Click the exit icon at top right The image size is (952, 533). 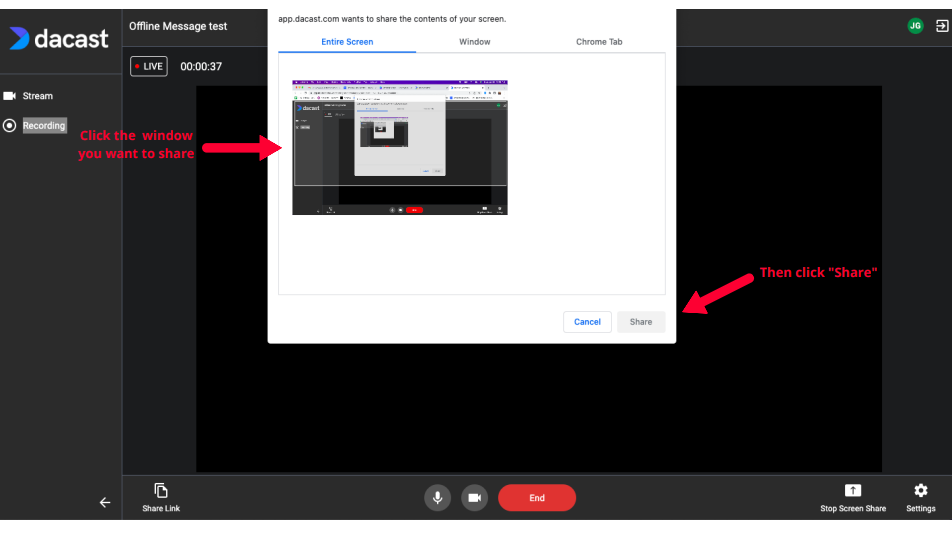pyautogui.click(x=942, y=26)
